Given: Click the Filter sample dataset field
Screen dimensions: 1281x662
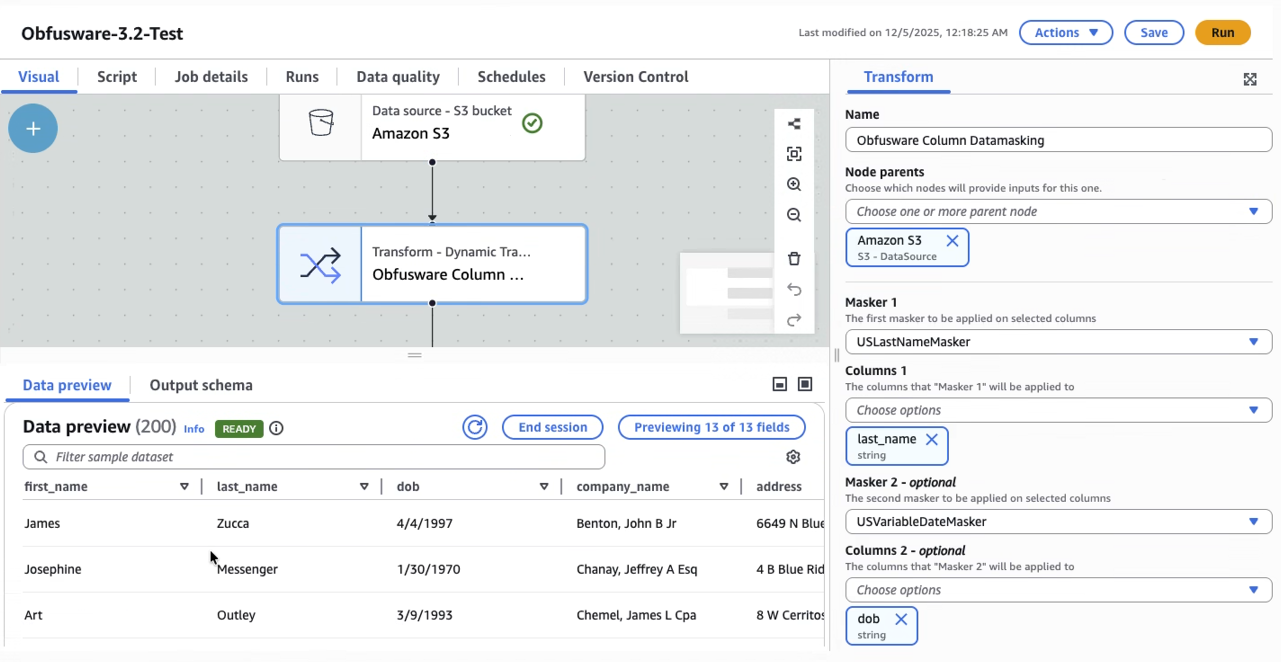Looking at the screenshot, I should coord(314,457).
